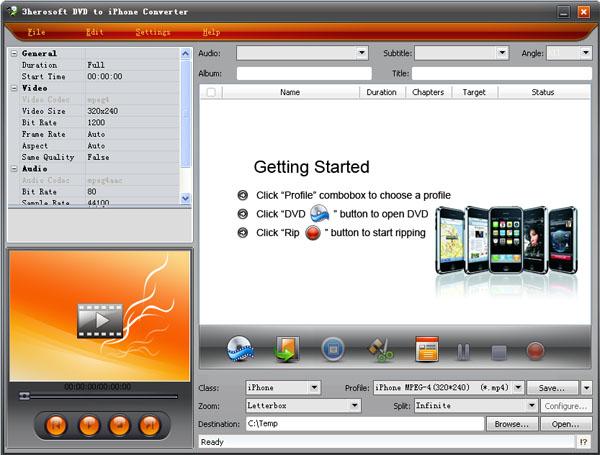Click the Pause ripping icon
The height and width of the screenshot is (455, 600).
tap(463, 351)
